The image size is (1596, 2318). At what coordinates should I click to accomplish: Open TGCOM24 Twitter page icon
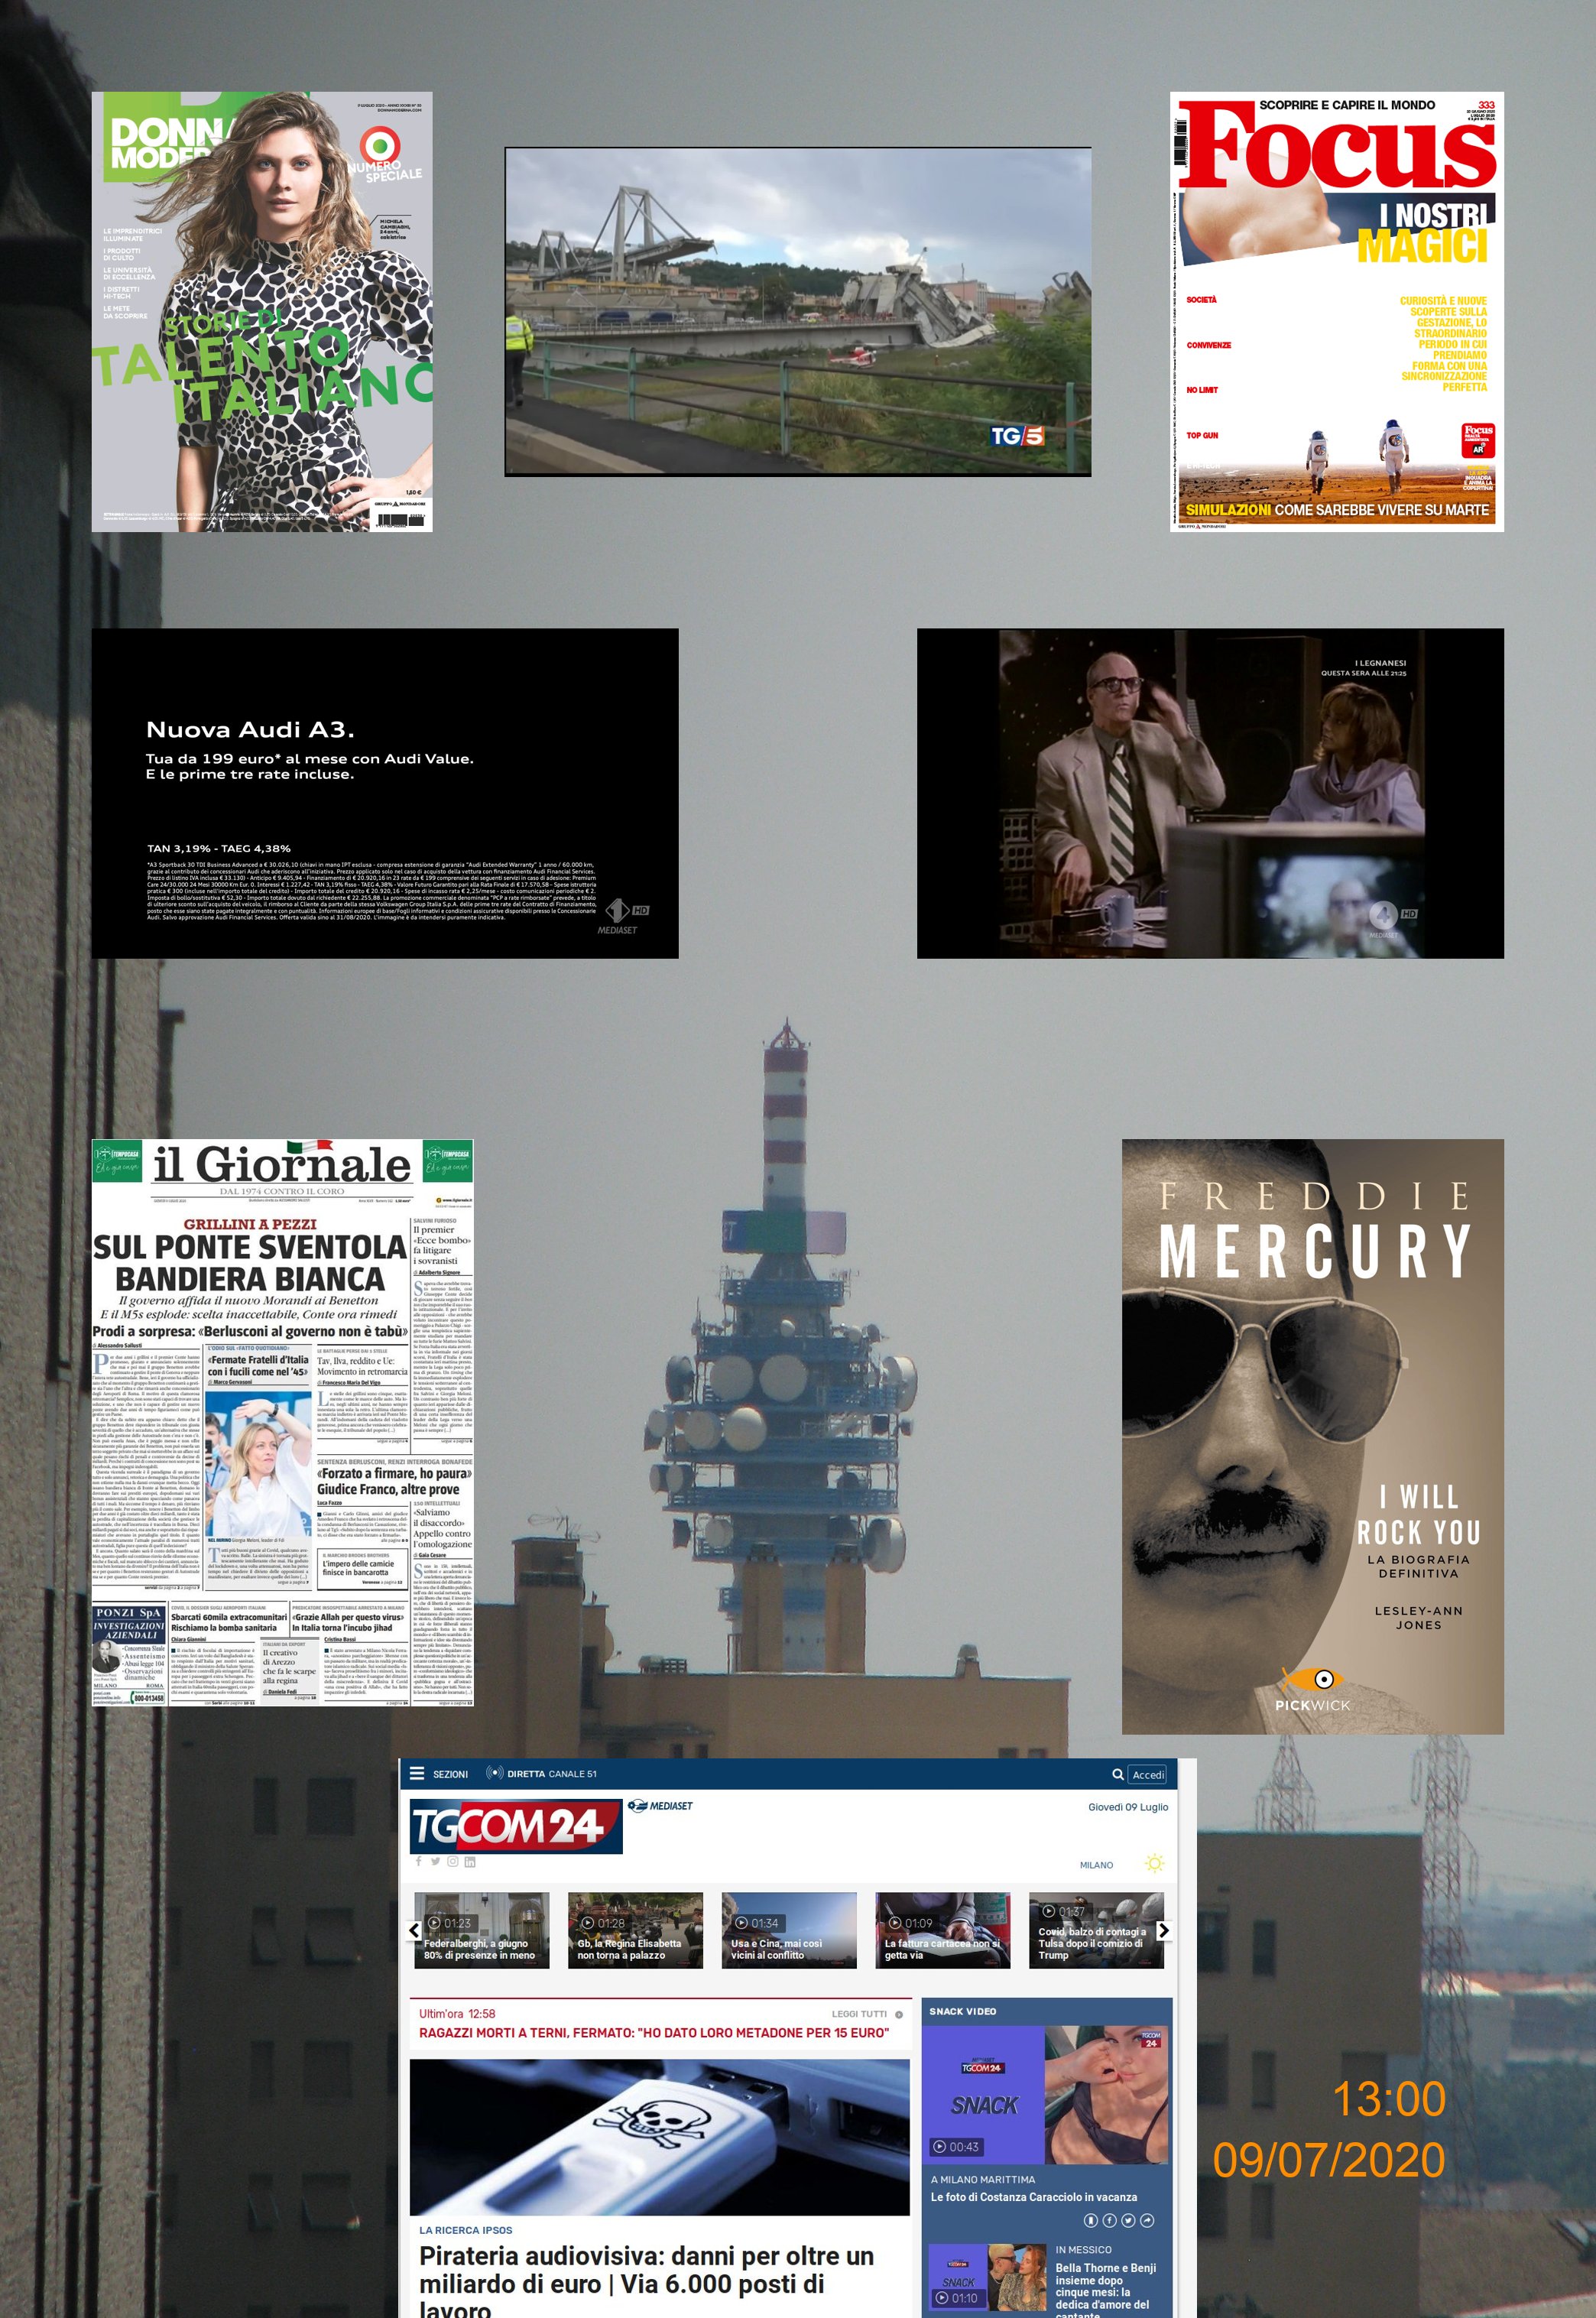pos(435,1861)
